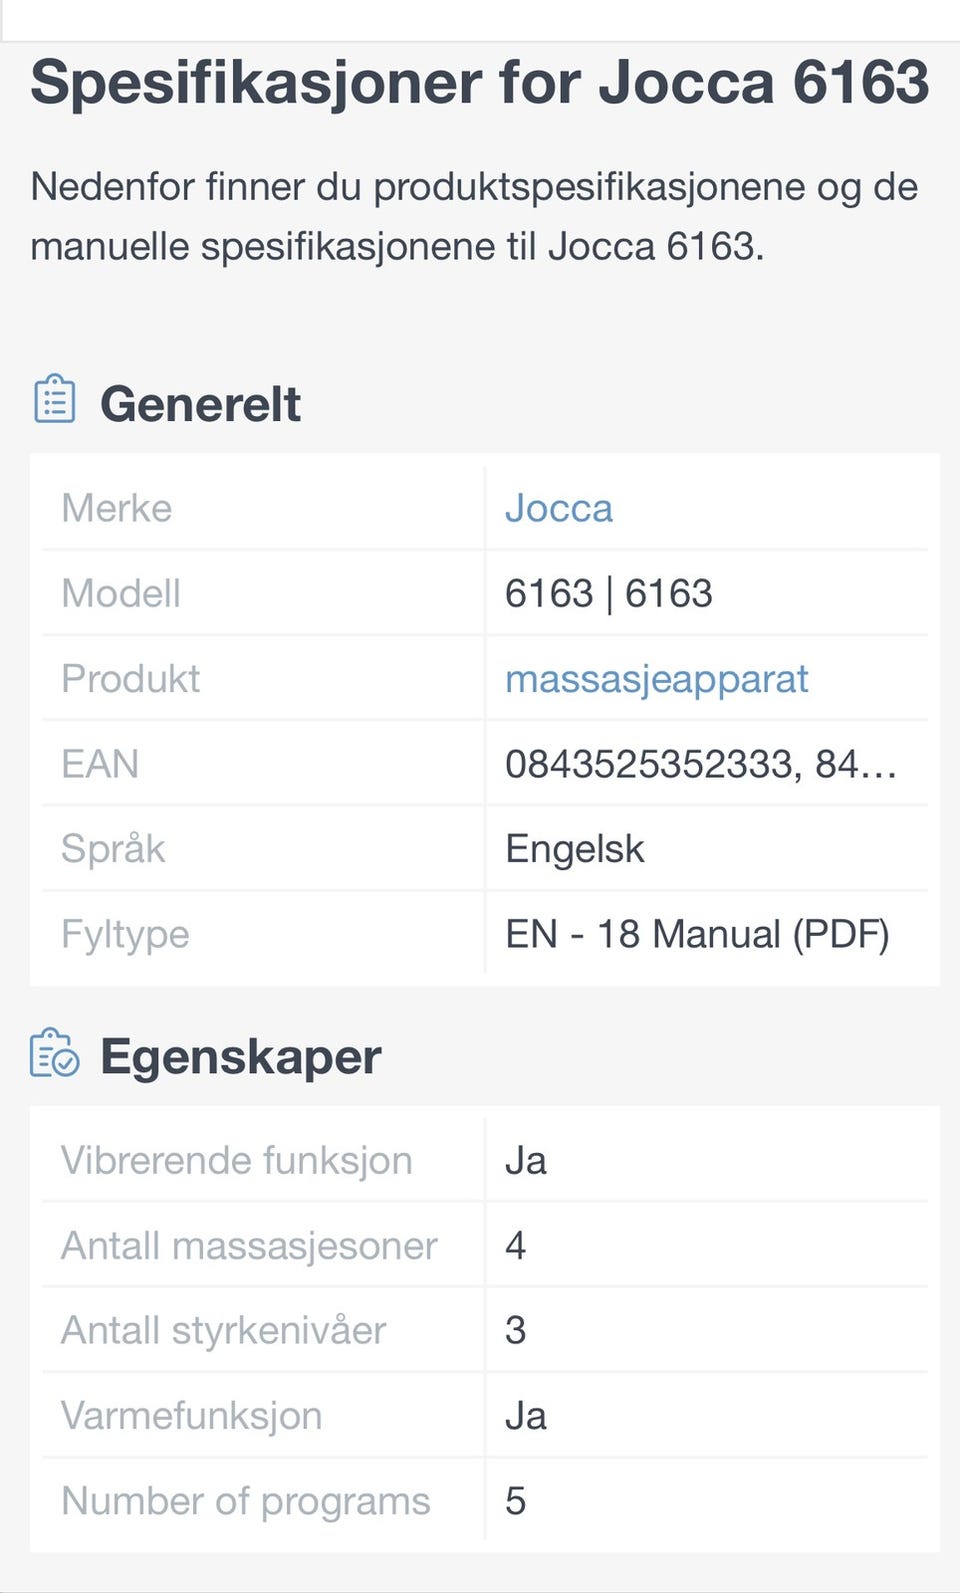Open the massasjeapparat product link
The height and width of the screenshot is (1593, 960).
coord(656,679)
